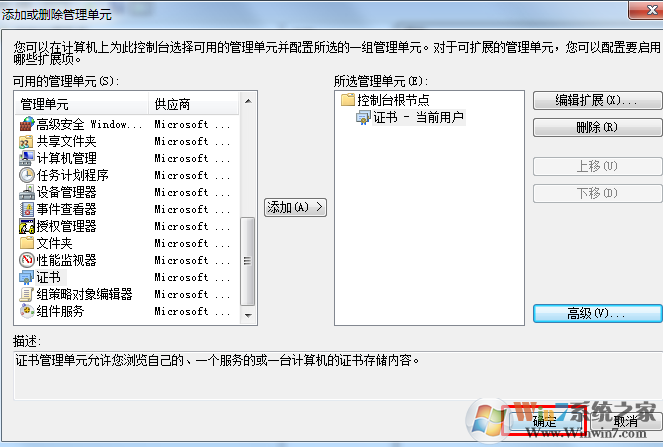Click the Microsoft vendor cell for 组件服务
Image resolution: width=663 pixels, height=447 pixels.
click(x=192, y=311)
